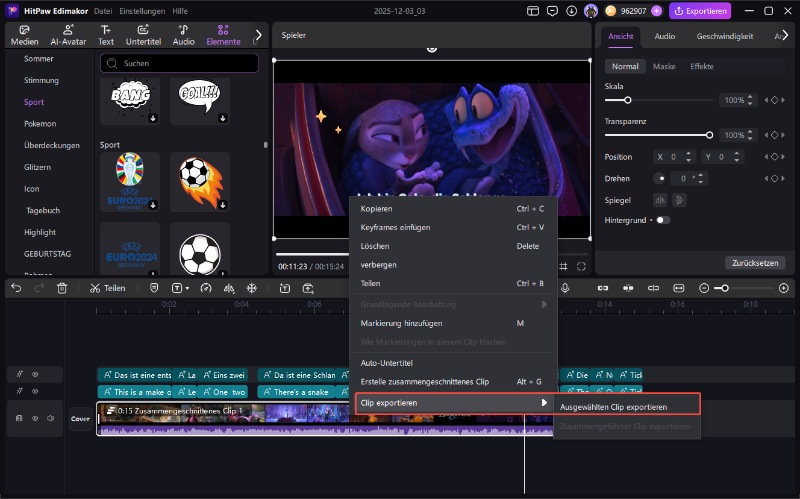Click the flaming soccer ball sticker
Image resolution: width=800 pixels, height=499 pixels.
coord(199,181)
